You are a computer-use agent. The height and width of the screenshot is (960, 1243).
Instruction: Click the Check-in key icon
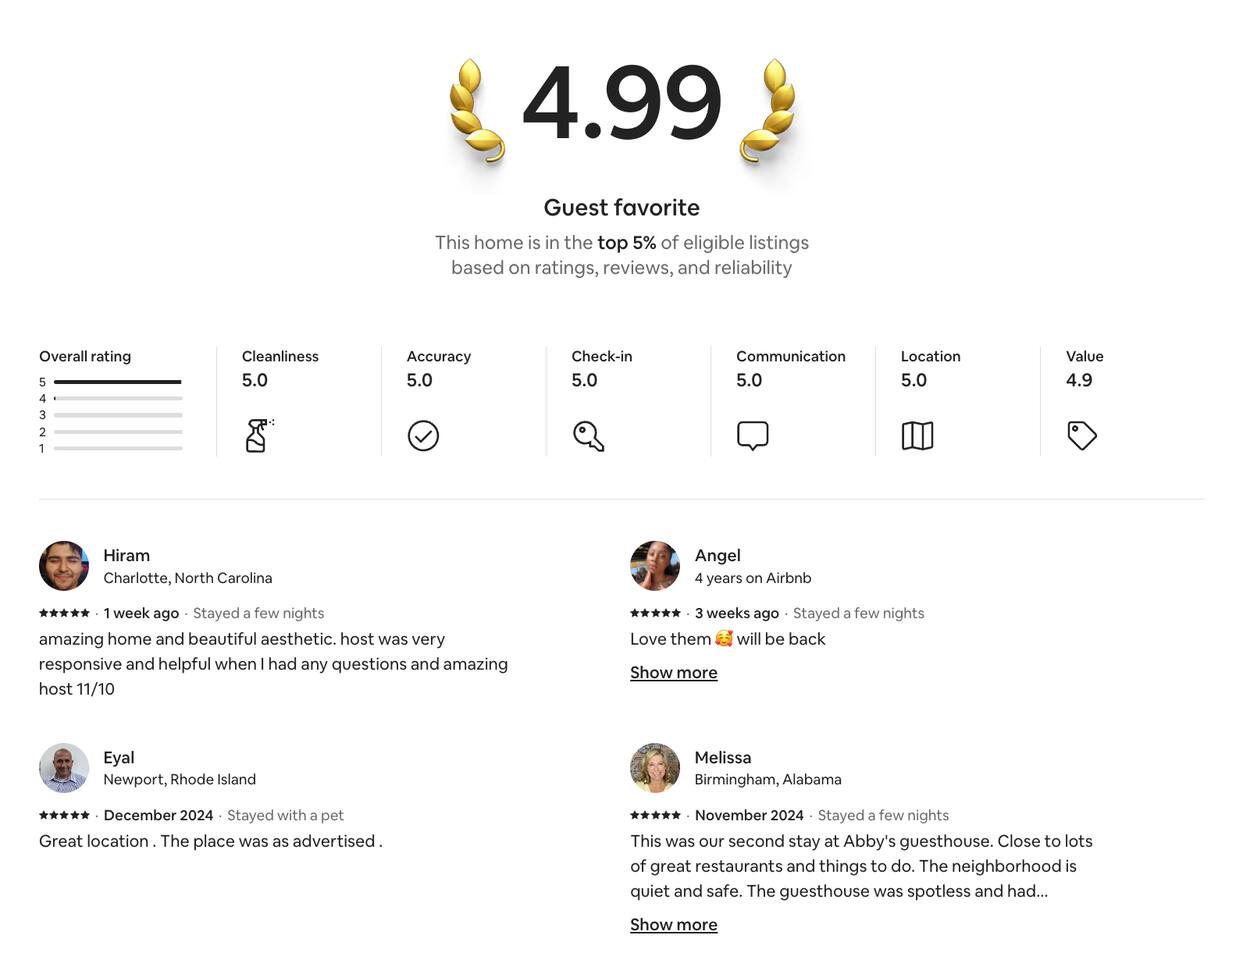(x=588, y=436)
